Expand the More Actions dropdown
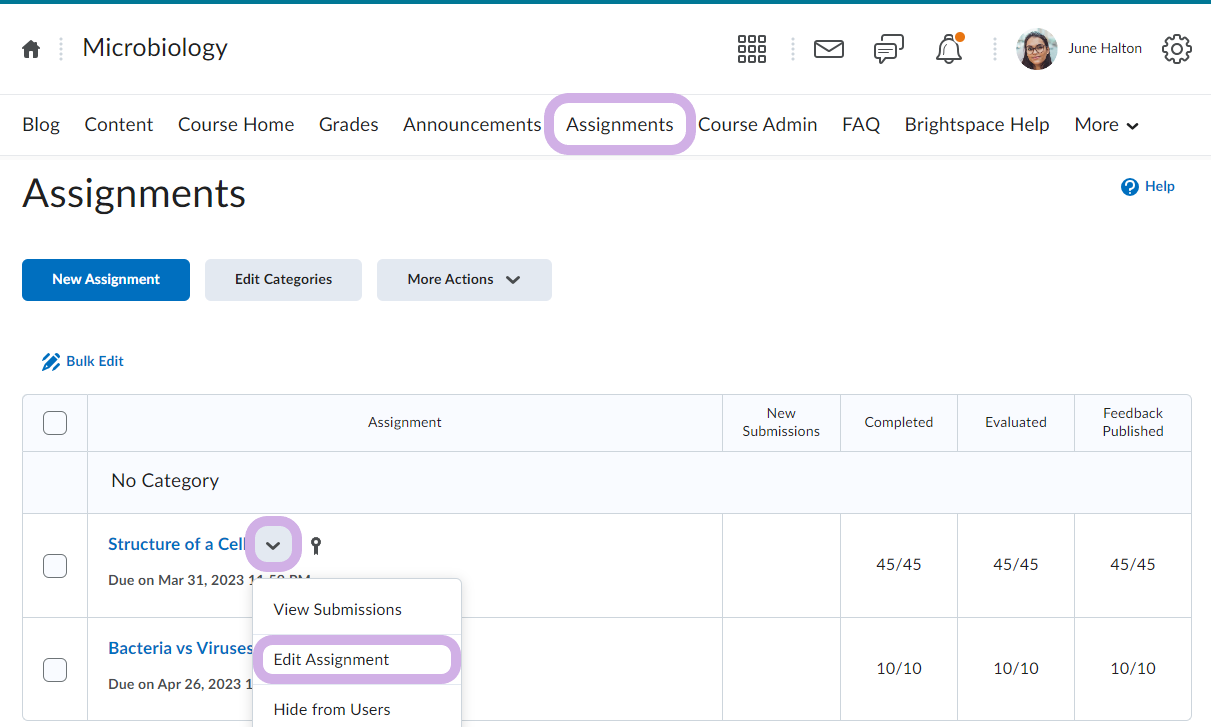This screenshot has width=1211, height=727. tap(464, 280)
